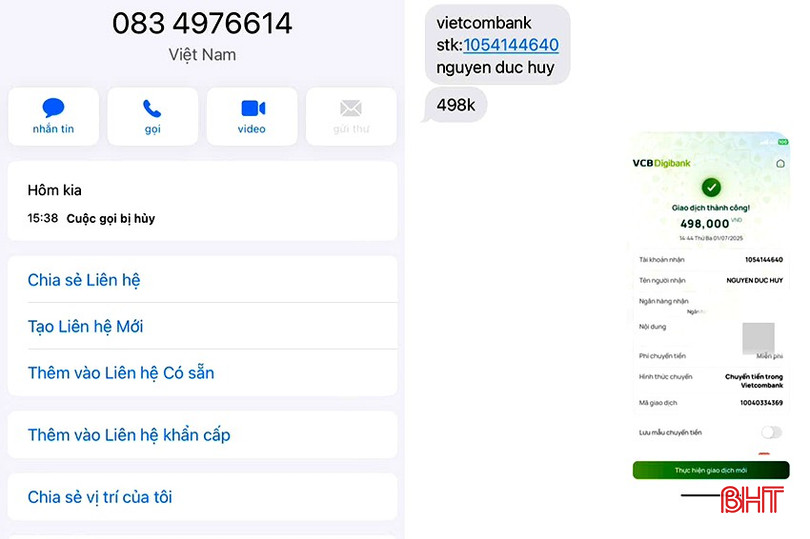Open the transaction receipt screenshot thumbnail
810x539 pixels.
[711, 306]
